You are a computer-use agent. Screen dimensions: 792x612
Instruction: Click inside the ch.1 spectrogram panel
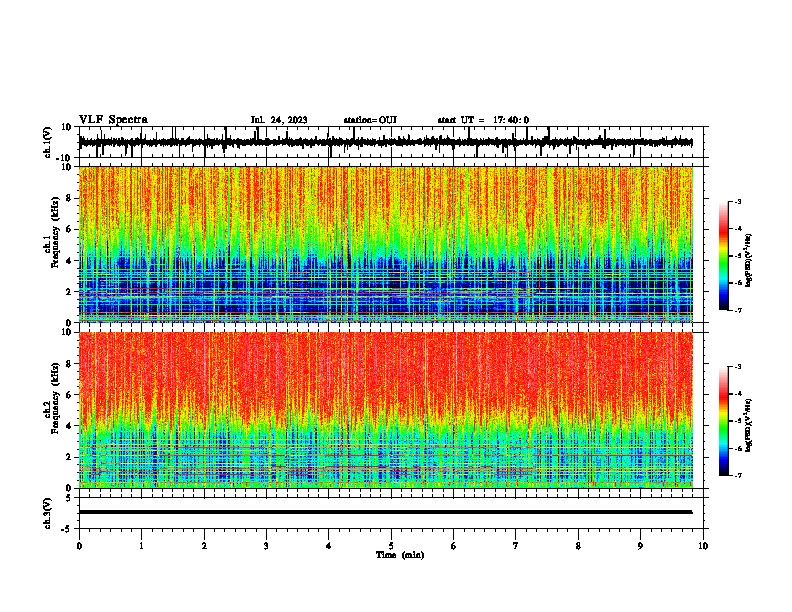(385, 244)
